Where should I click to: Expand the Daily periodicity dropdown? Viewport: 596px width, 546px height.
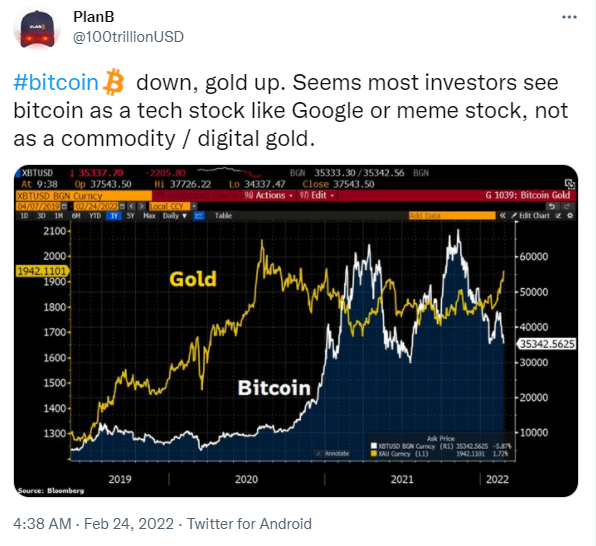point(175,216)
